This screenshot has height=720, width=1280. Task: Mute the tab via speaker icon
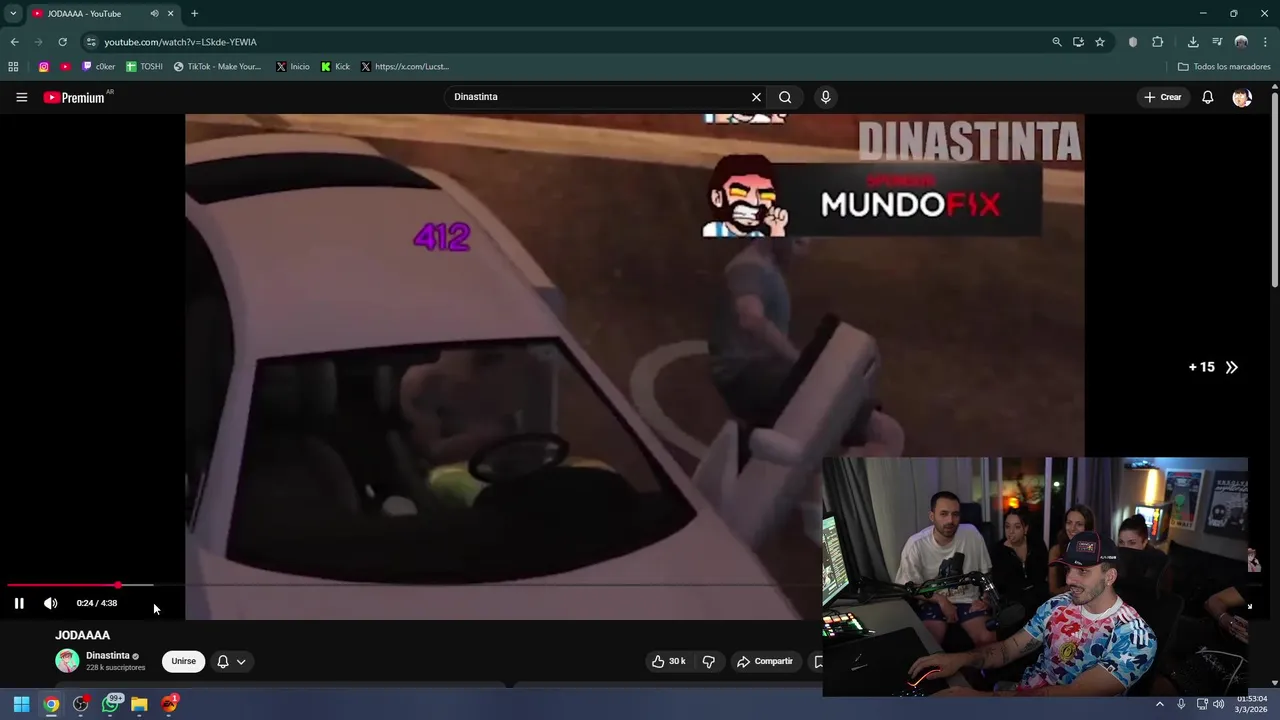[154, 13]
